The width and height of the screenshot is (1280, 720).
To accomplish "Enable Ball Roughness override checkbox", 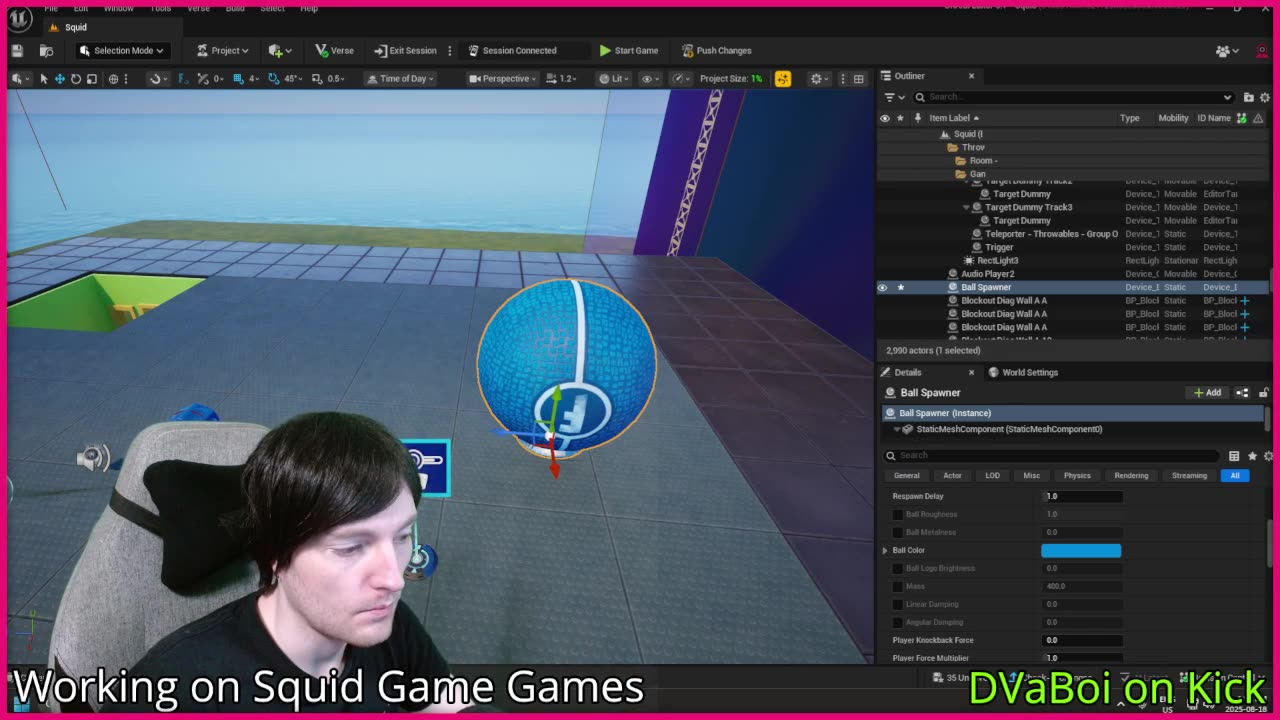I will (898, 514).
